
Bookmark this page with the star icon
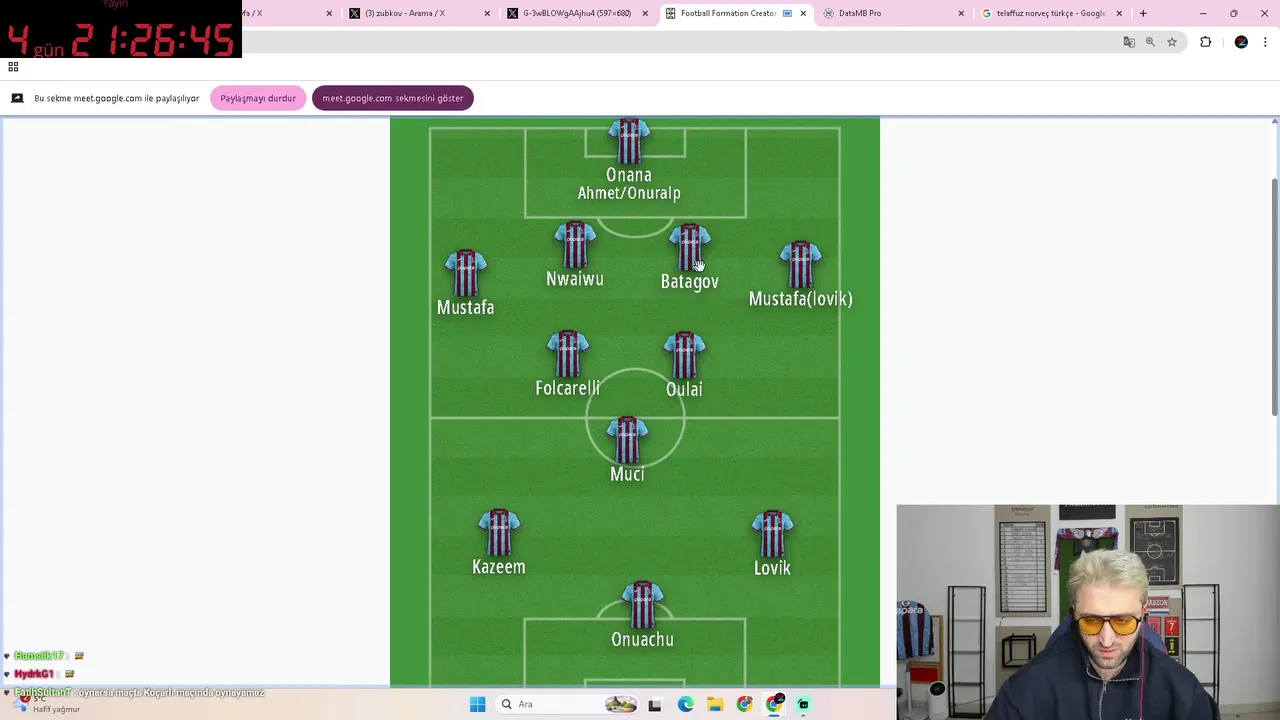pyautogui.click(x=1172, y=42)
